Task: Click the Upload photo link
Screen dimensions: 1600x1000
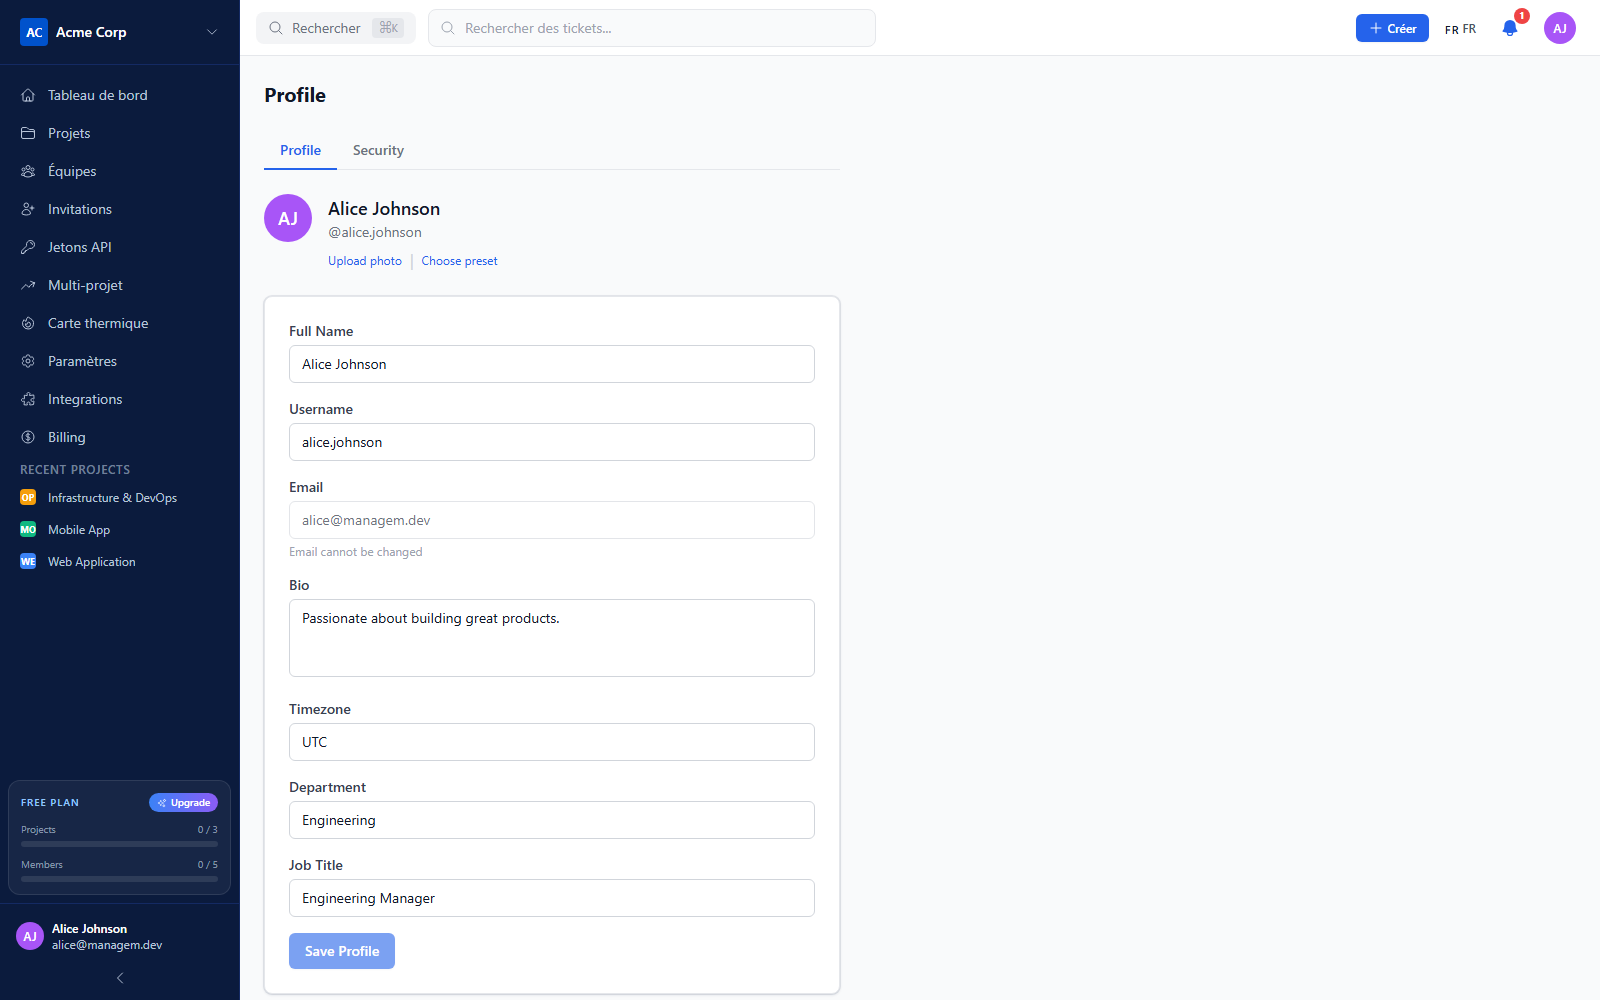Action: click(x=365, y=261)
